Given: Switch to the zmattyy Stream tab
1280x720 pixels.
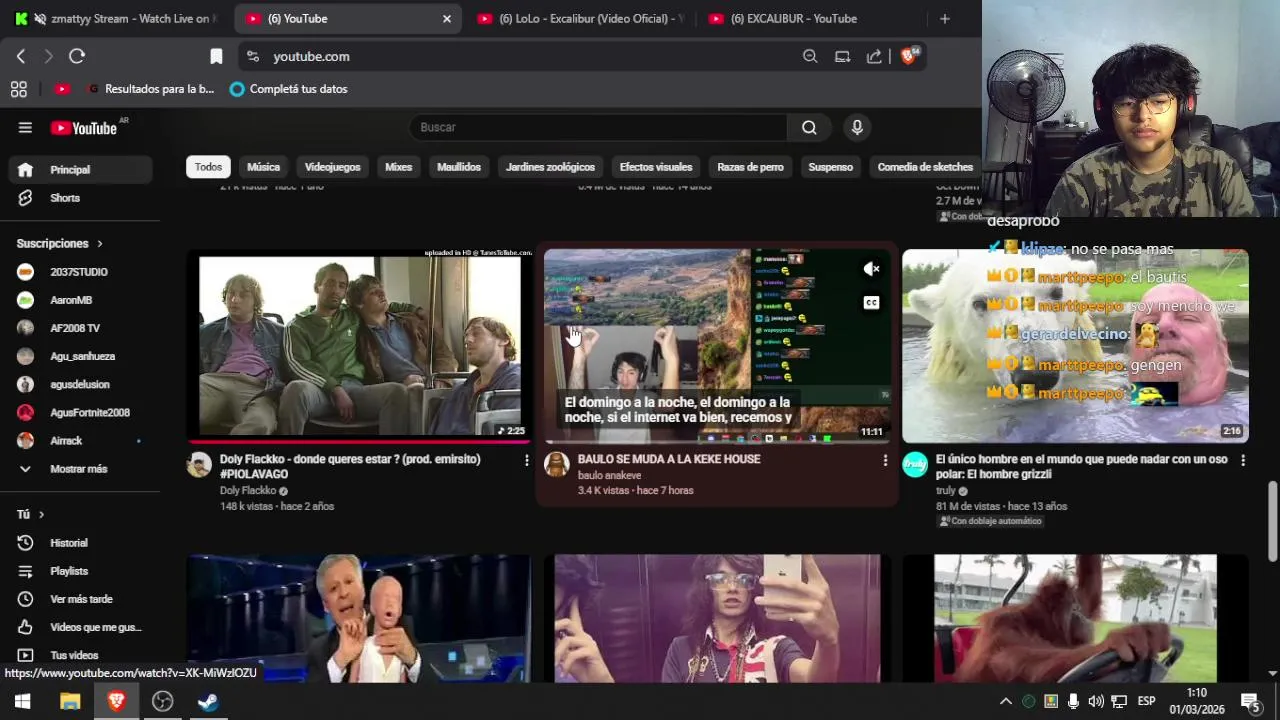Looking at the screenshot, I should (117, 18).
